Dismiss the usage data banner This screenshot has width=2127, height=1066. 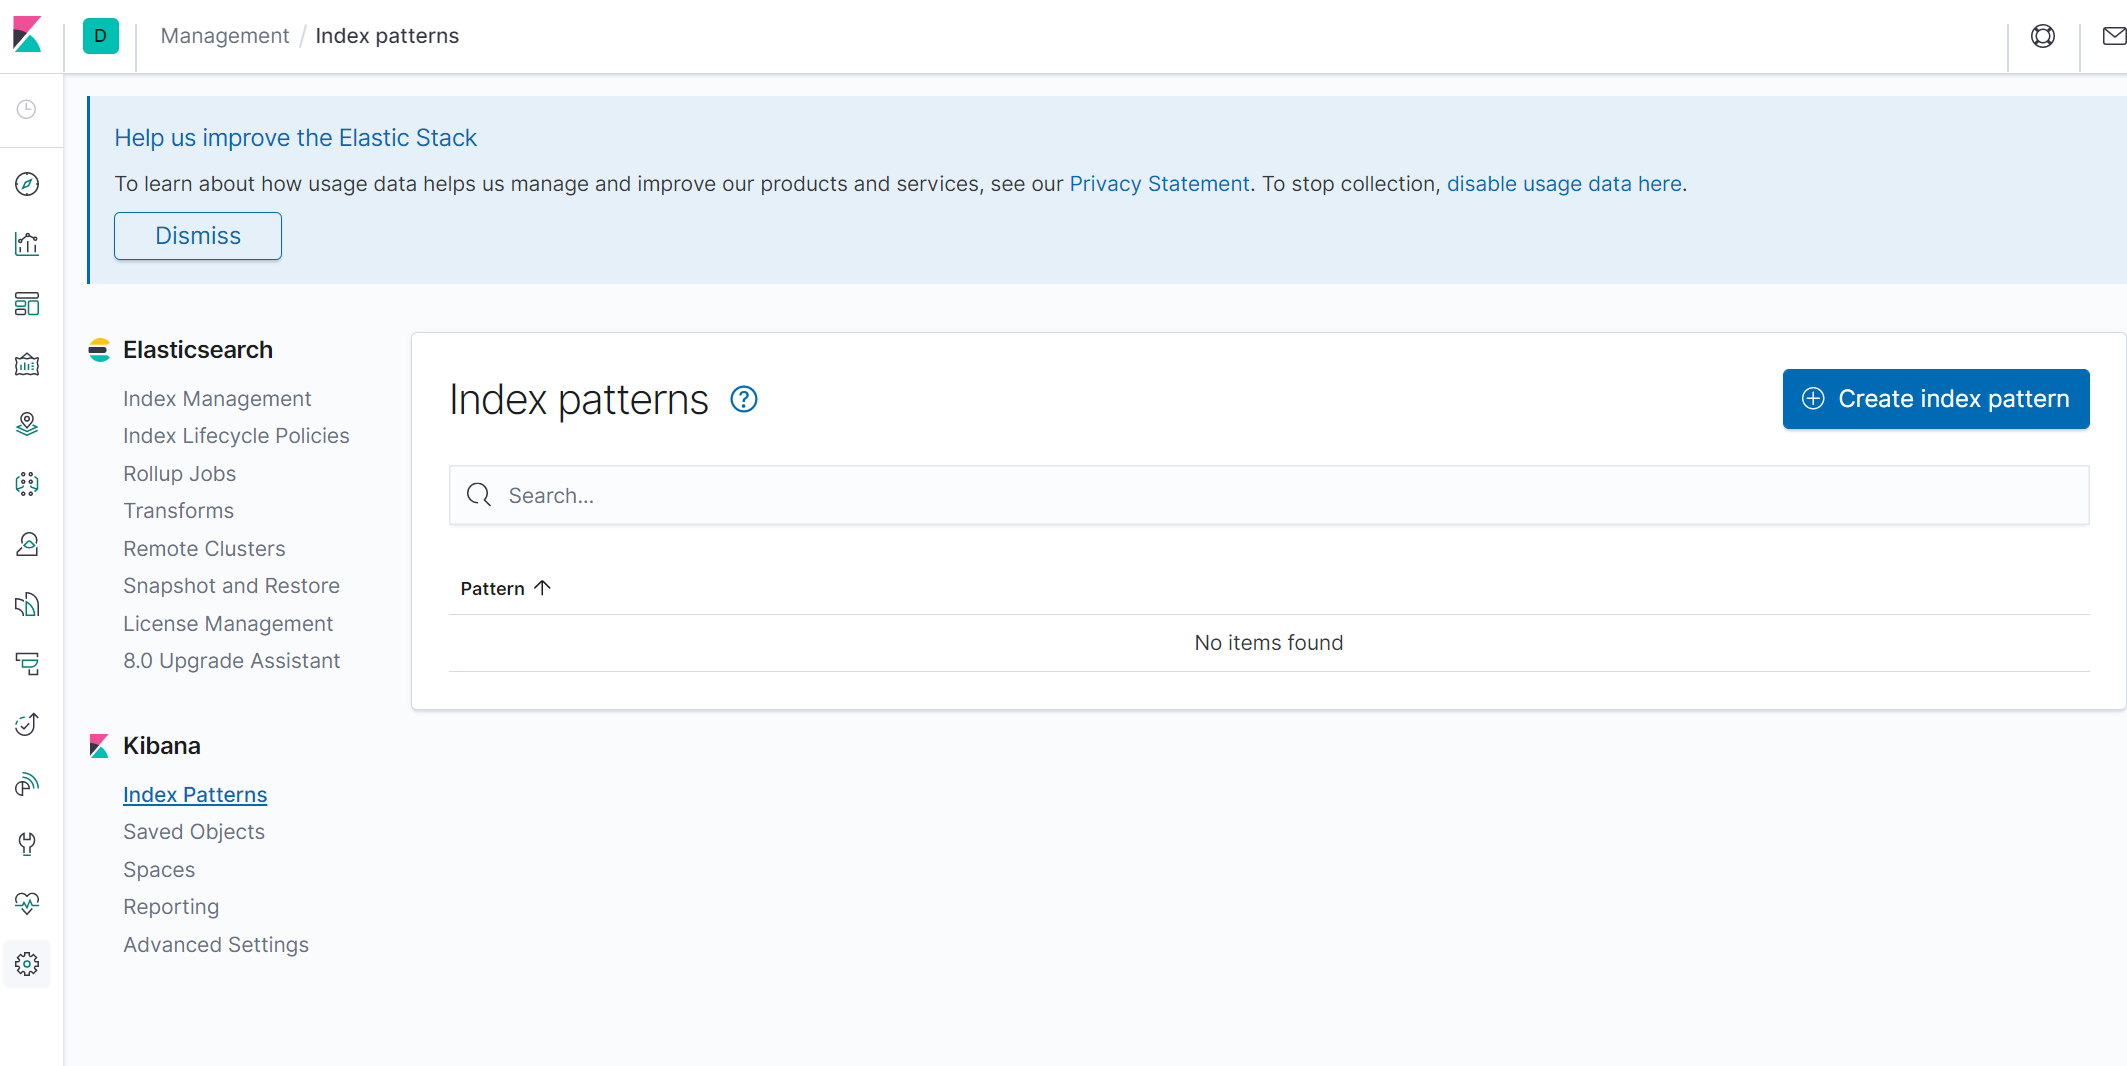tap(198, 236)
